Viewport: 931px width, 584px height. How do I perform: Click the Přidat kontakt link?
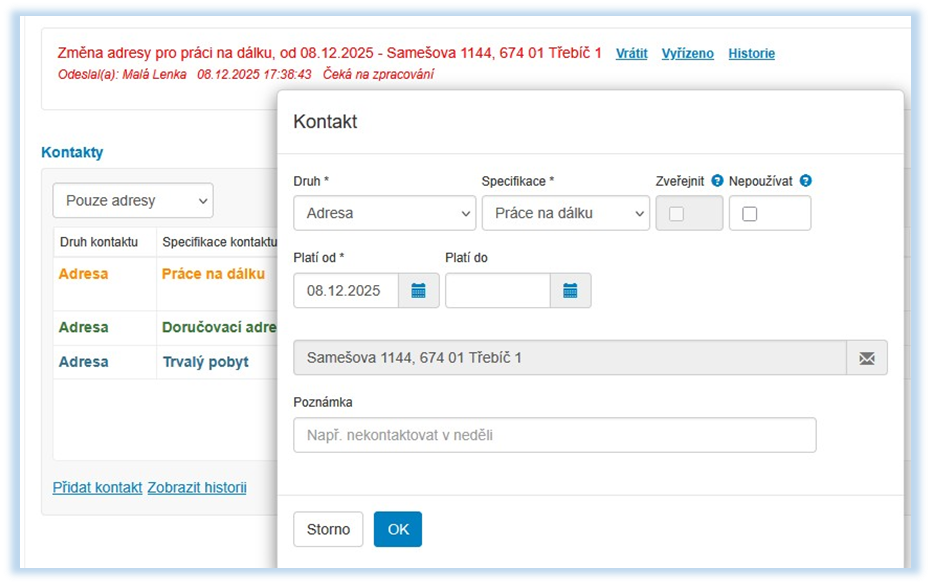[97, 488]
